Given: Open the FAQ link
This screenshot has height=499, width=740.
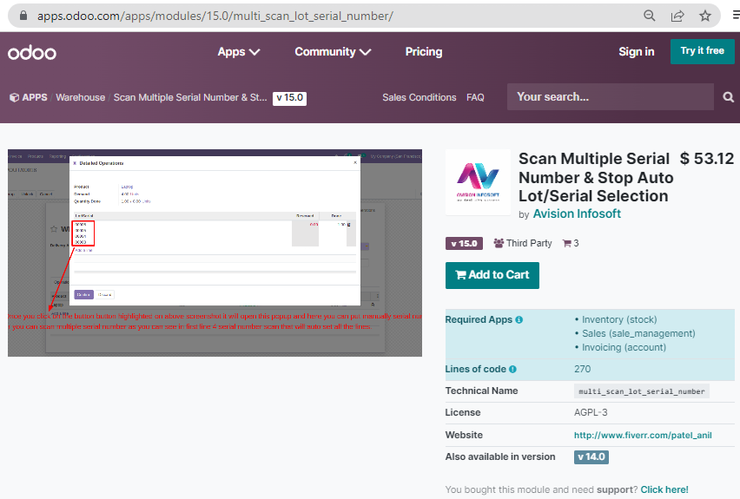Looking at the screenshot, I should (475, 98).
